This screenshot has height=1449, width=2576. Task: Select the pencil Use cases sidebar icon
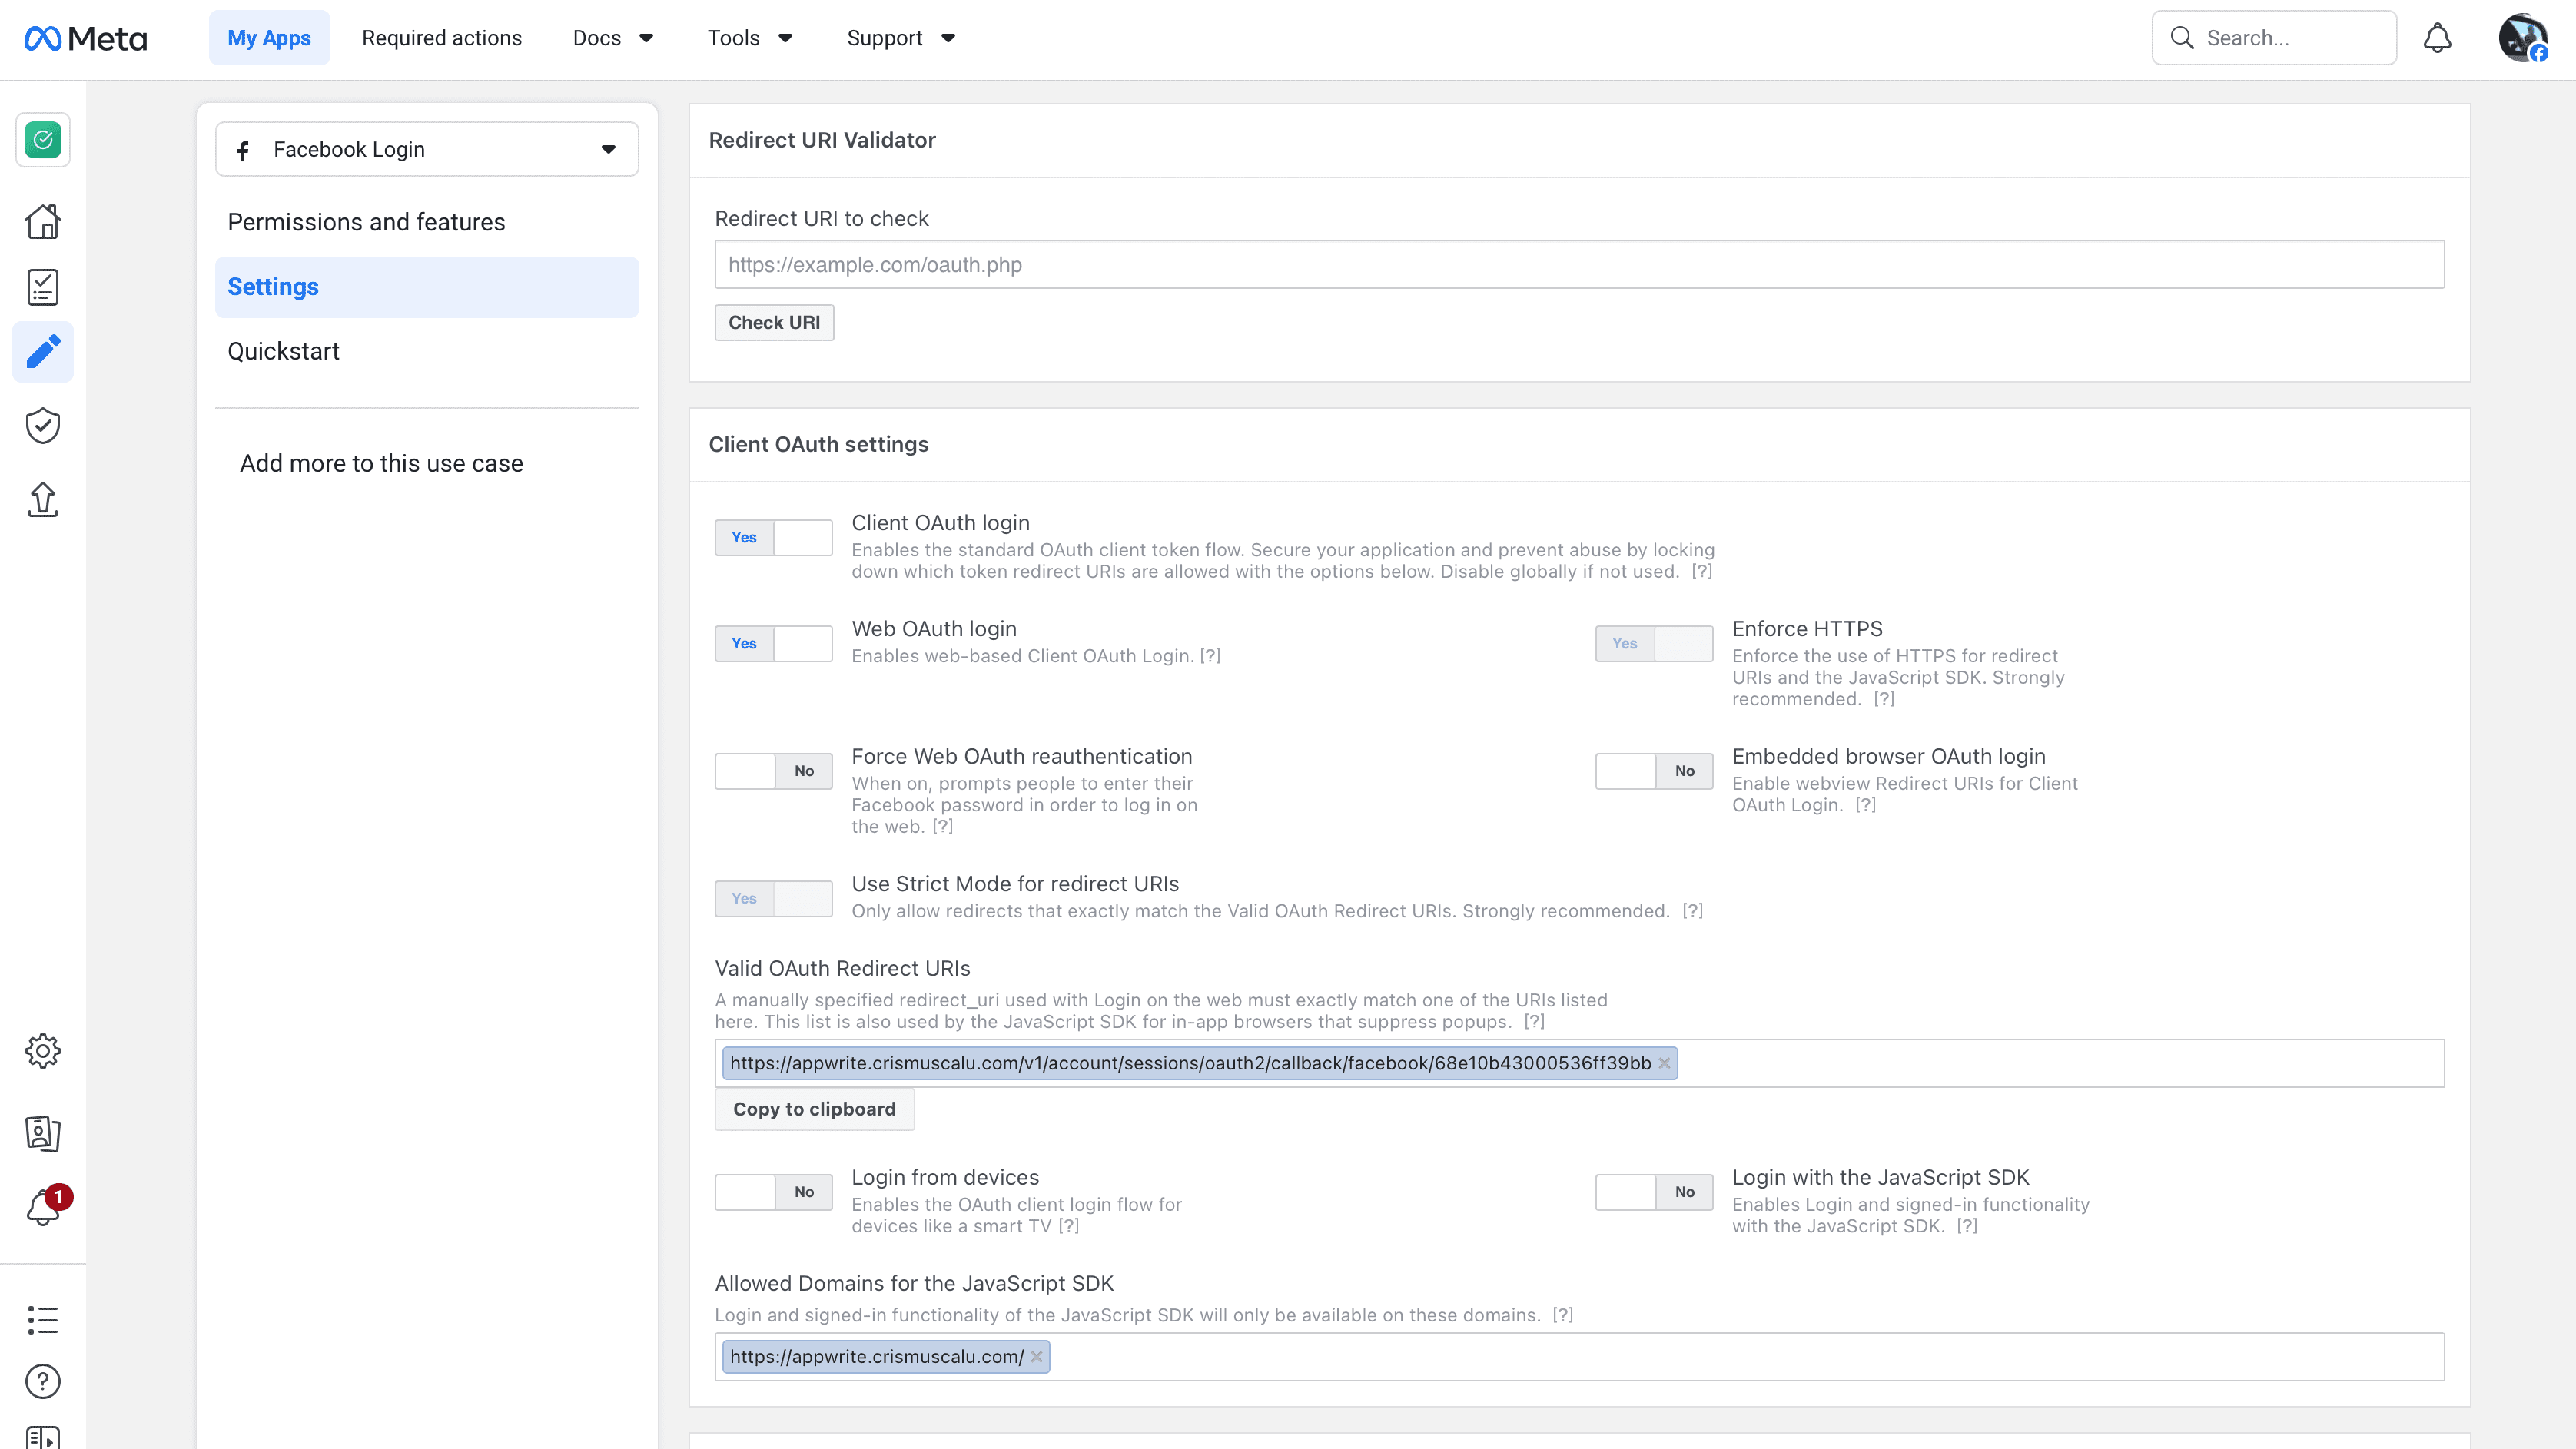[42, 352]
